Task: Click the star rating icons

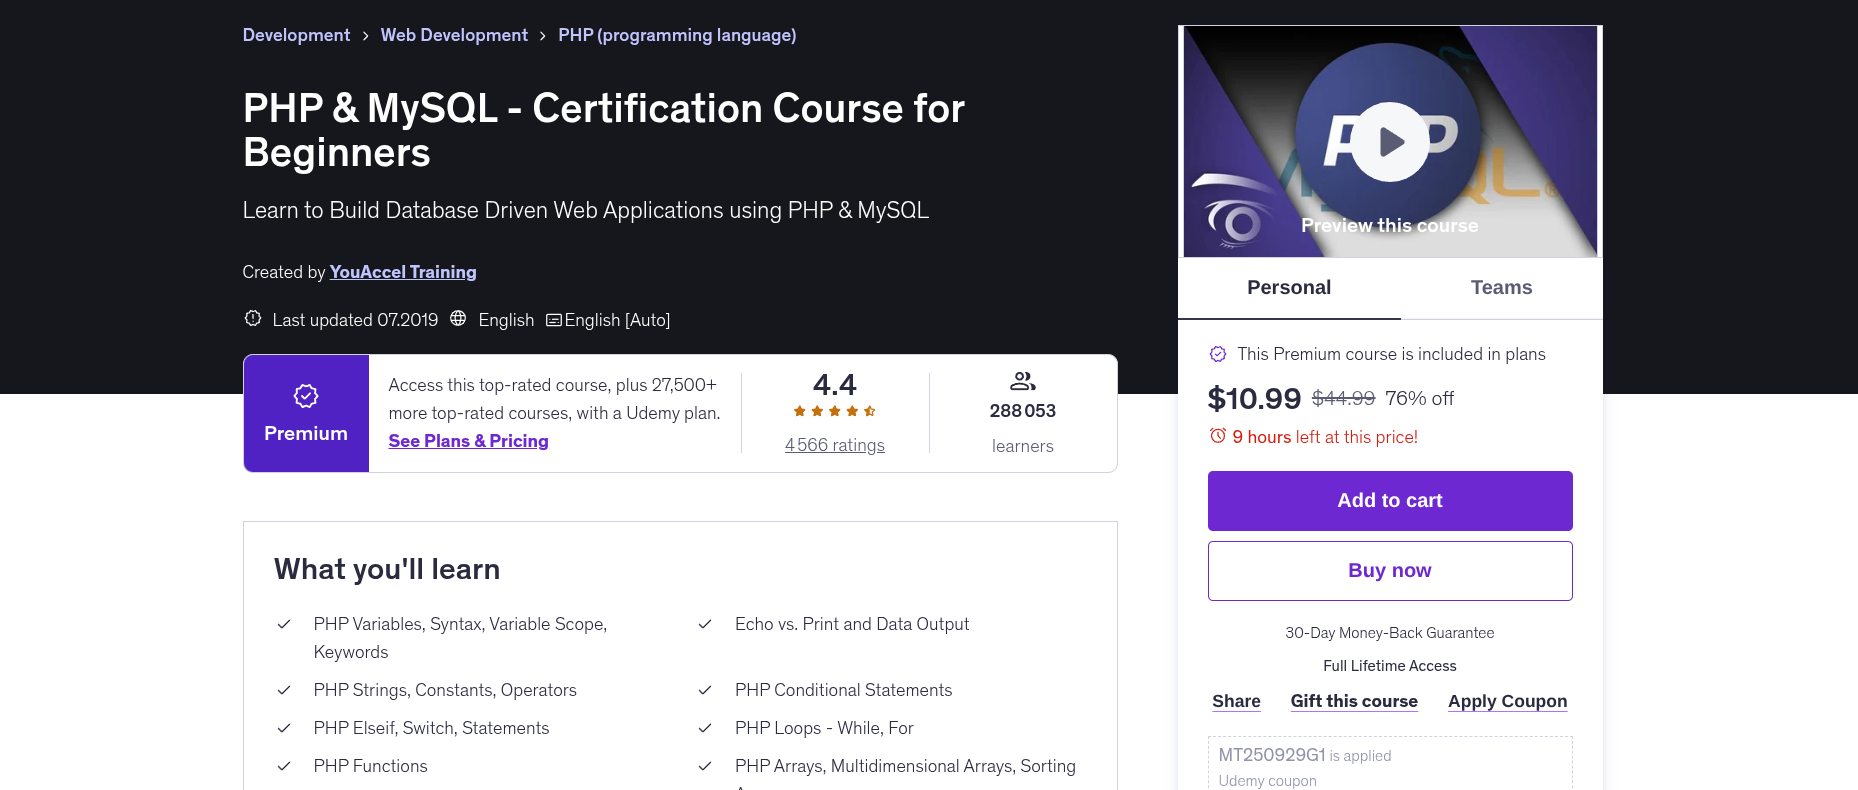Action: click(834, 411)
